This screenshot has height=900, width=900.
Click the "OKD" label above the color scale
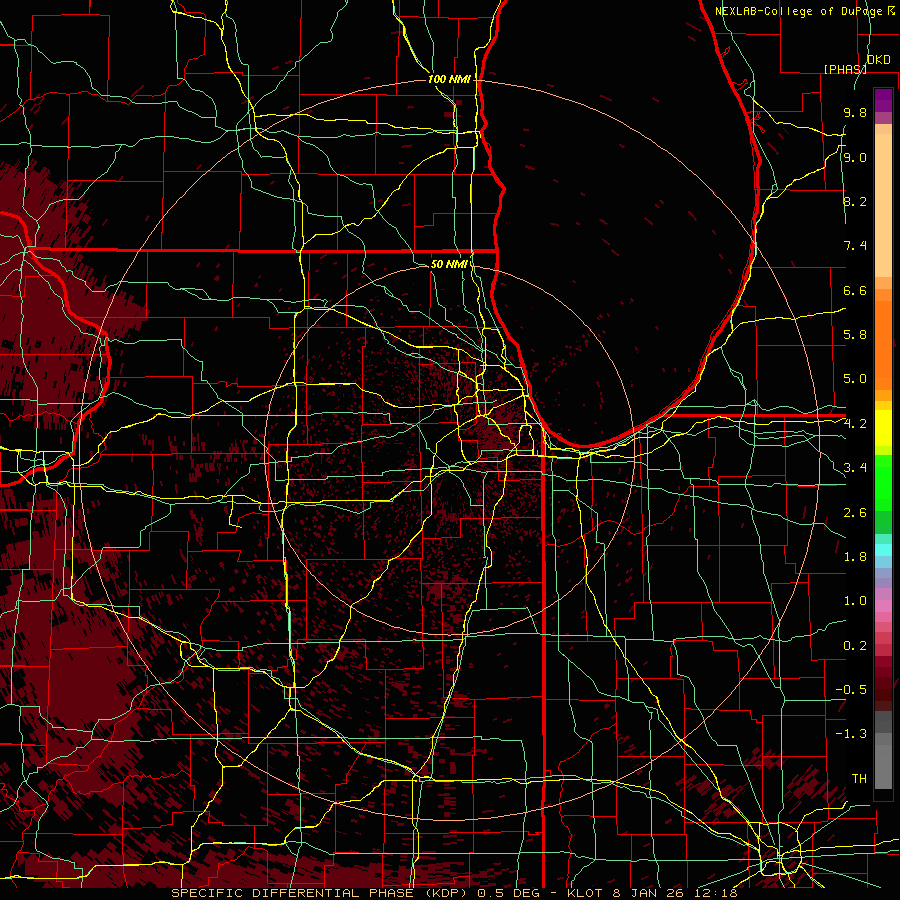[x=879, y=59]
